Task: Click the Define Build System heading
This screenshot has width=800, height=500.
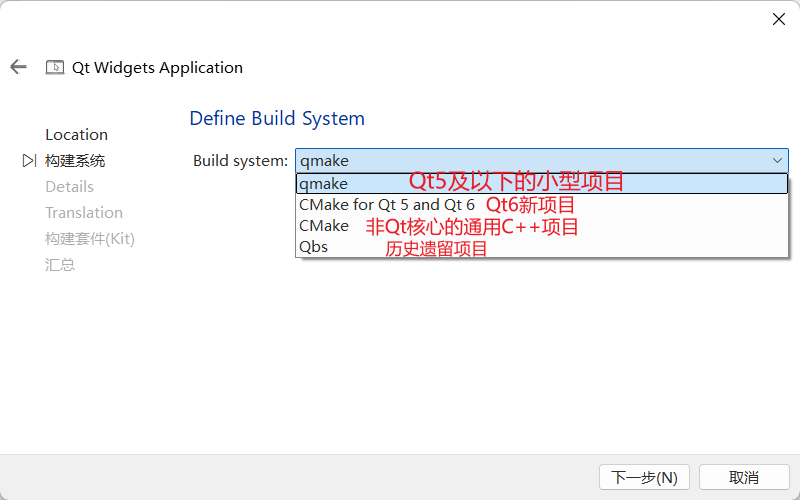Action: [277, 118]
